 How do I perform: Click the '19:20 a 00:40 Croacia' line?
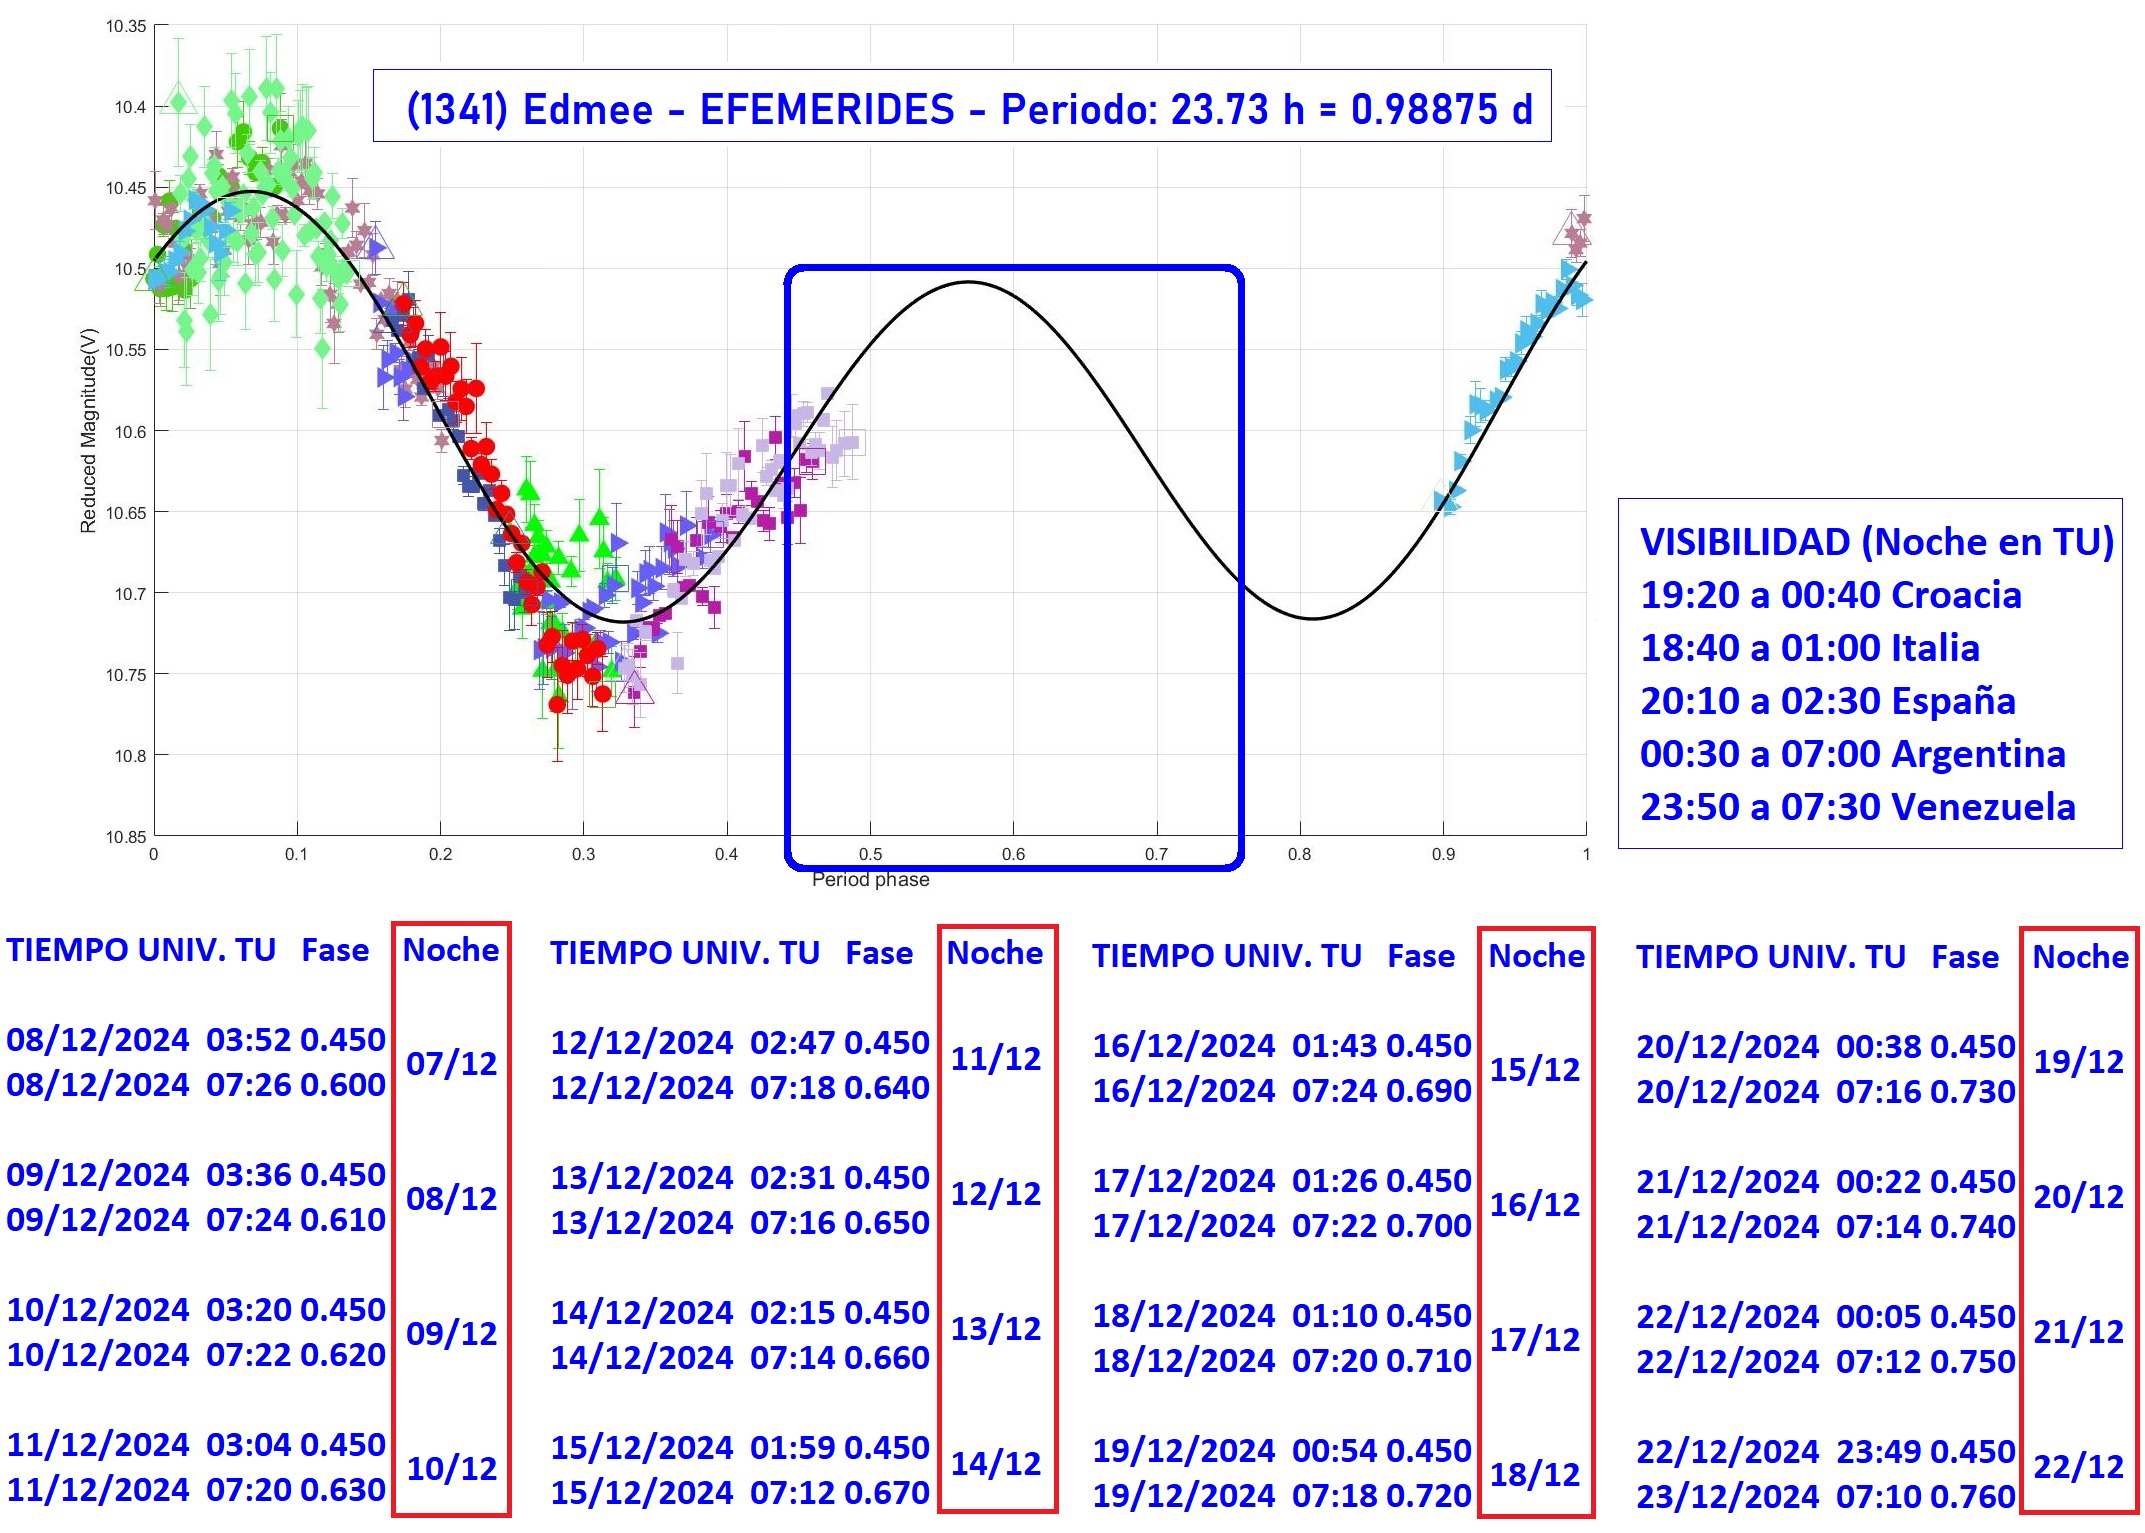[1830, 595]
